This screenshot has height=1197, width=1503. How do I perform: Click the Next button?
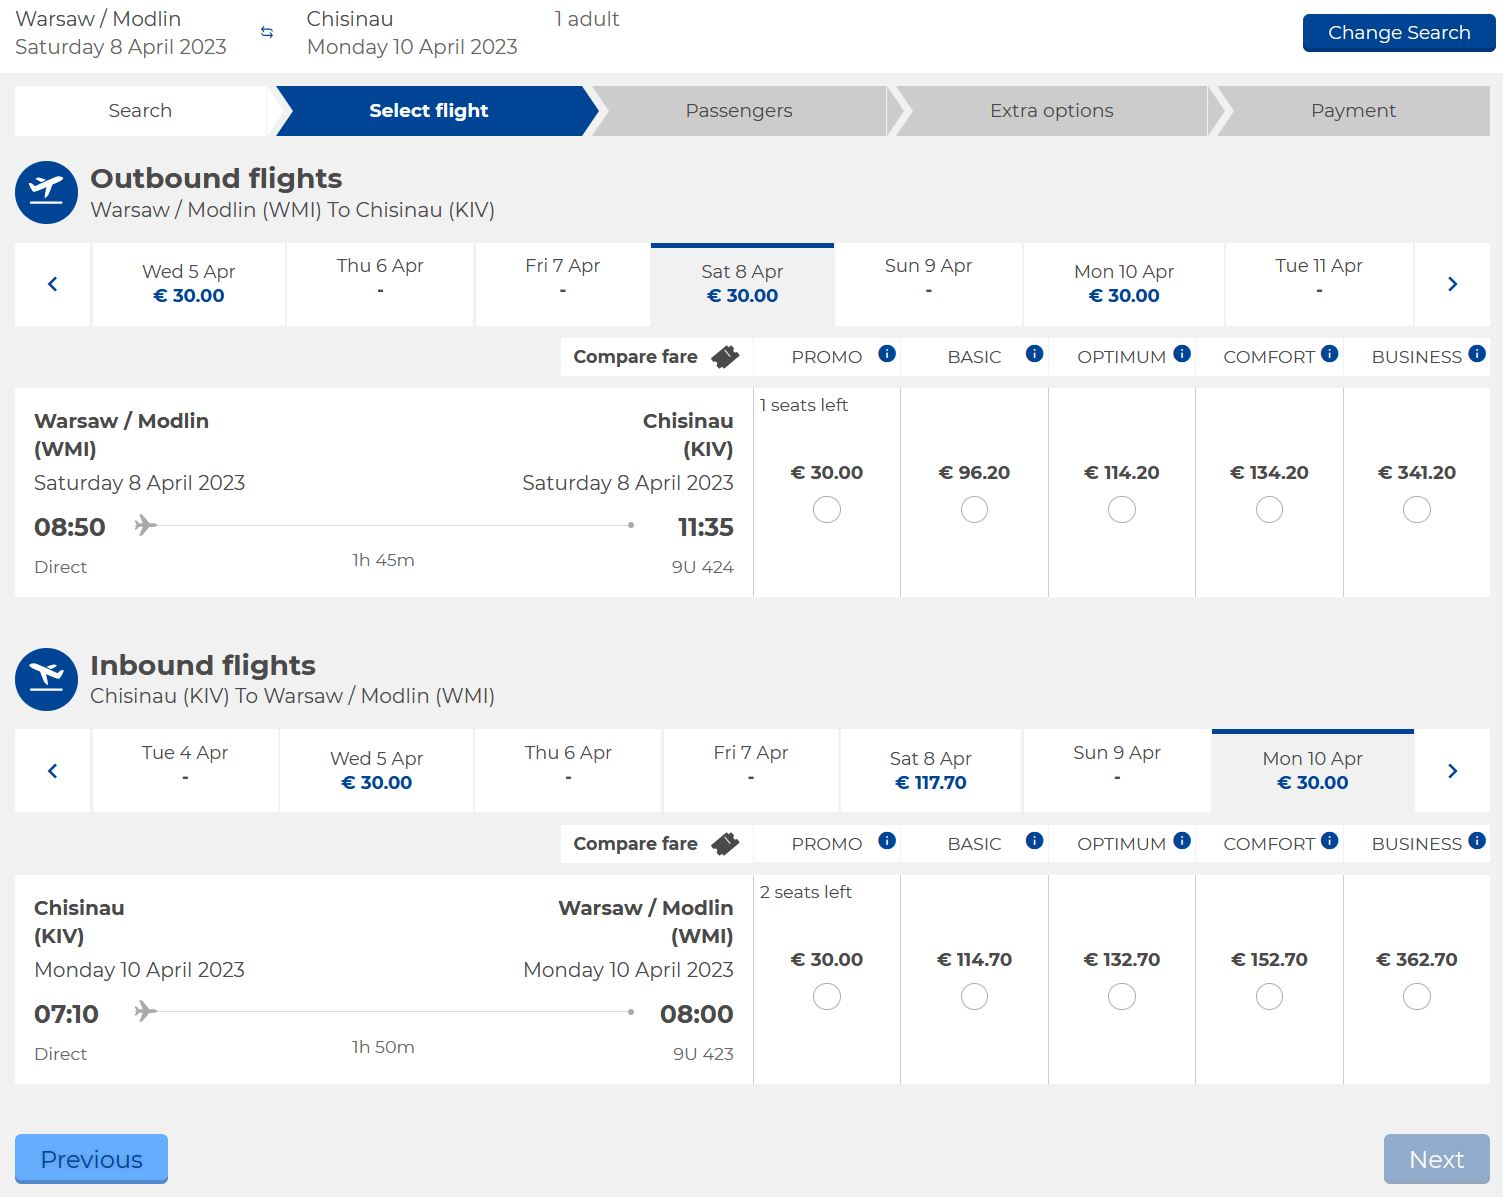(1437, 1159)
